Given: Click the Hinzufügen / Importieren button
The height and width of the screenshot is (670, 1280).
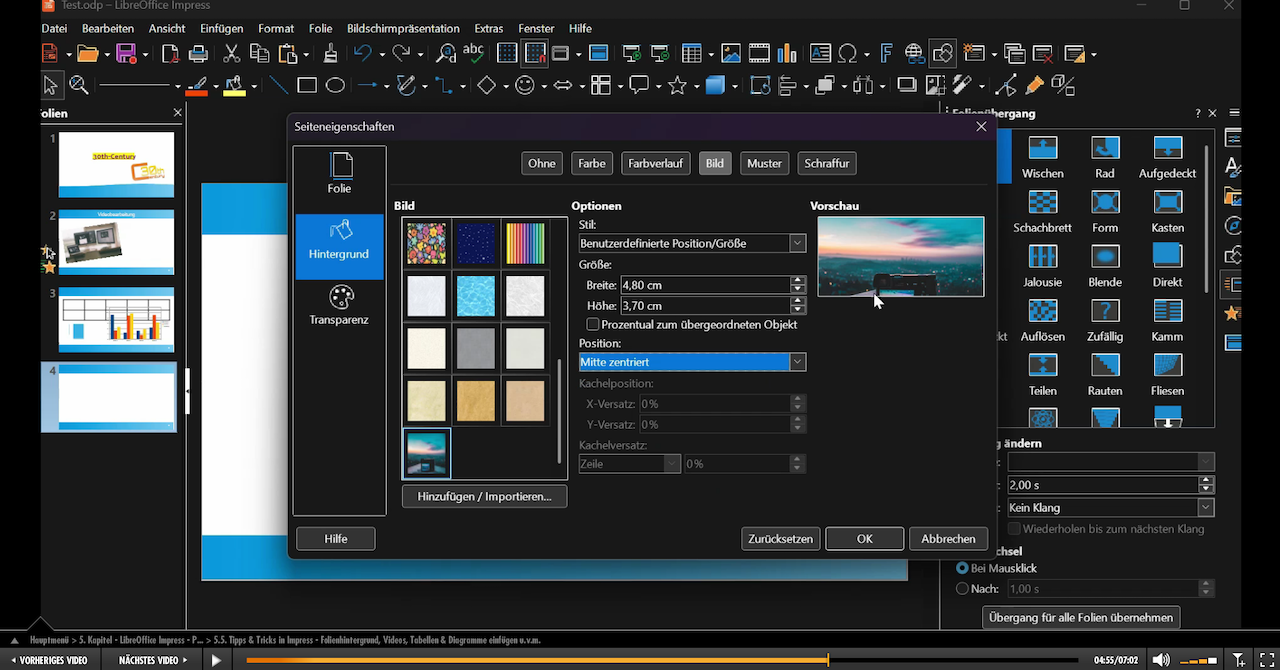Looking at the screenshot, I should [x=484, y=496].
